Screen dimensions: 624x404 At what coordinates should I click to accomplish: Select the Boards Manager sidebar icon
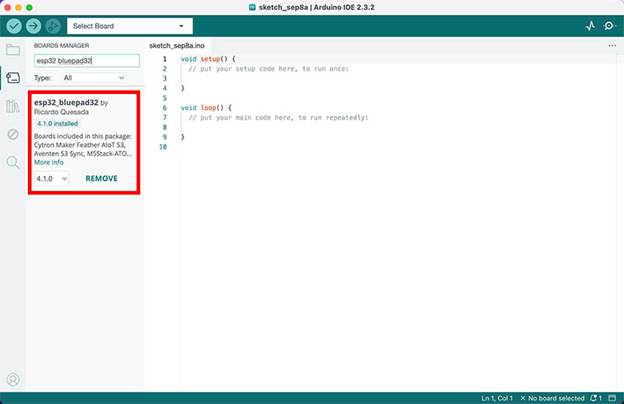coord(13,77)
